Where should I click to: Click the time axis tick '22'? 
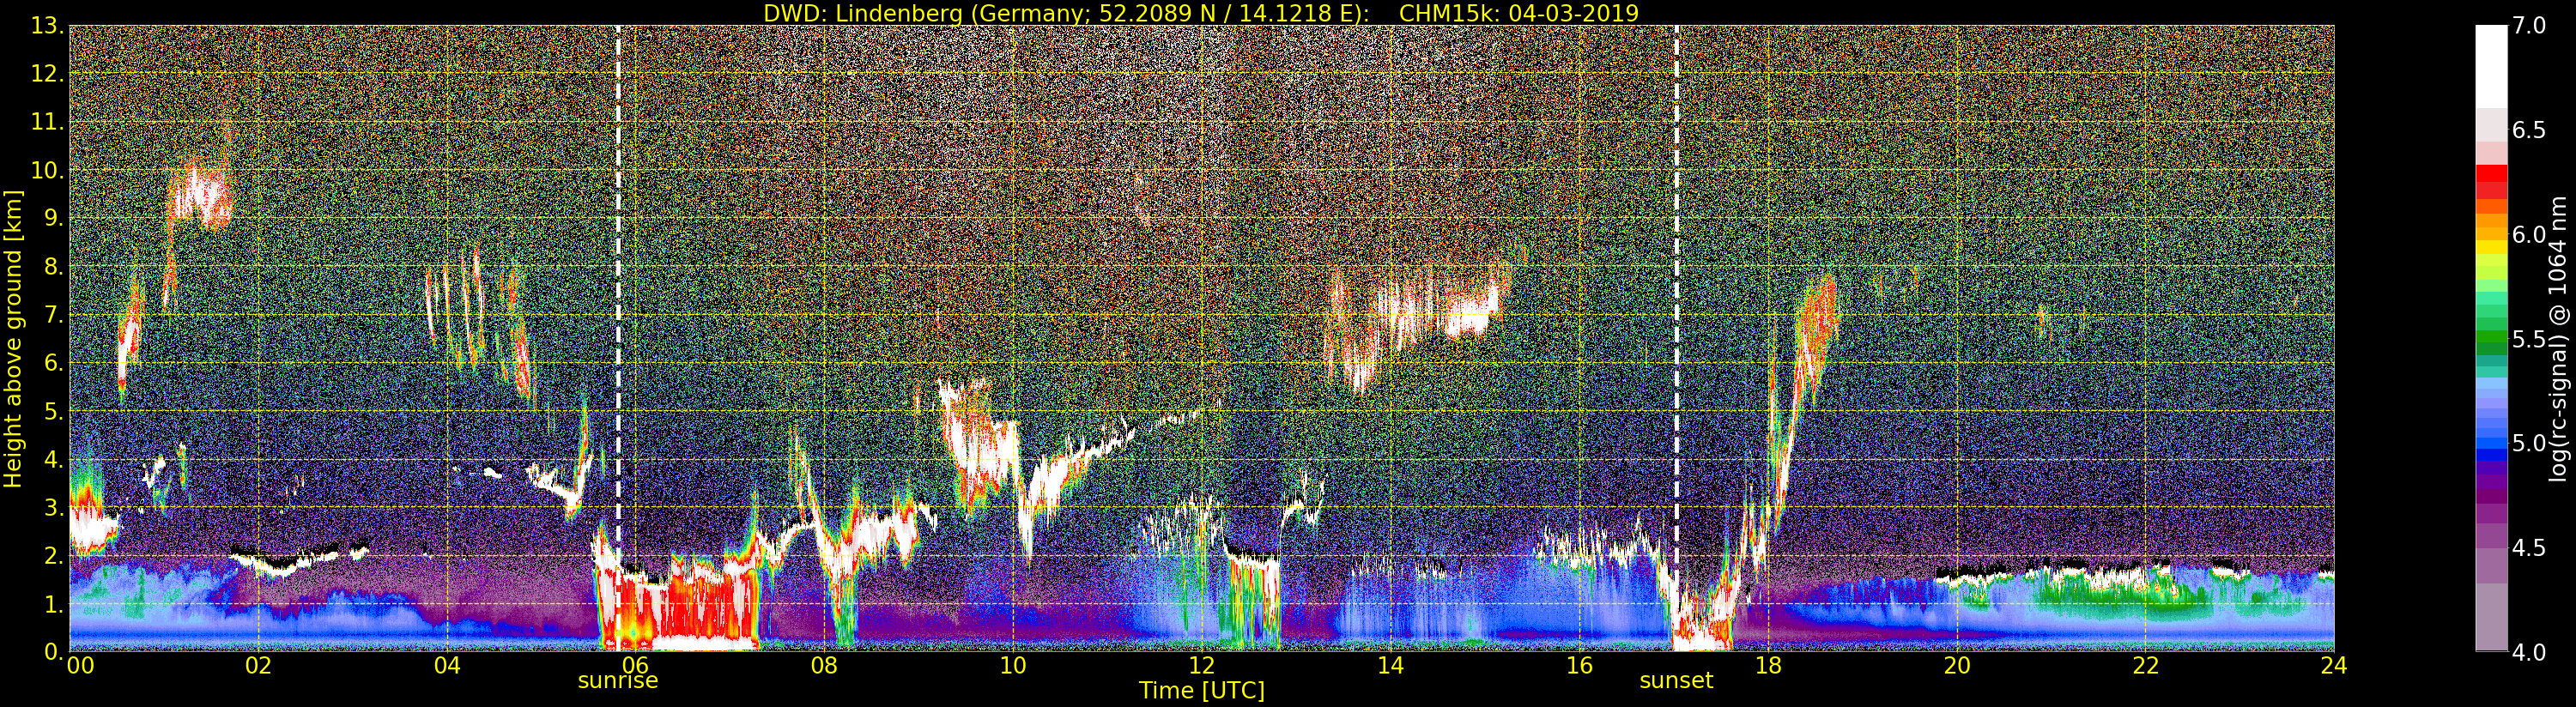(x=2146, y=665)
